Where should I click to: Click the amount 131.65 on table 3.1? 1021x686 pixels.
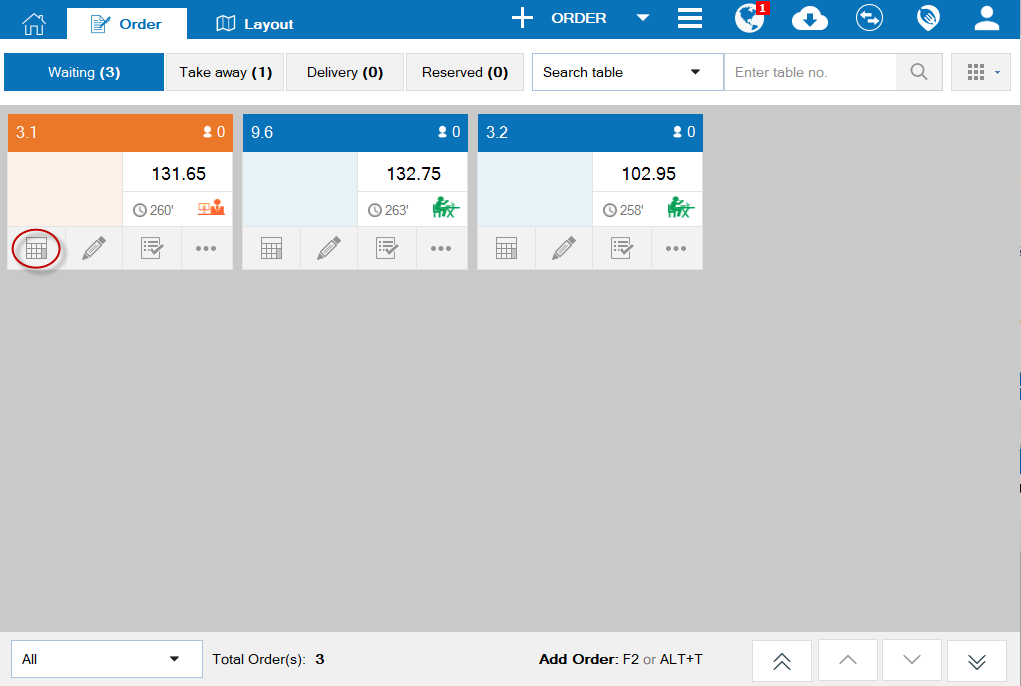pos(178,174)
